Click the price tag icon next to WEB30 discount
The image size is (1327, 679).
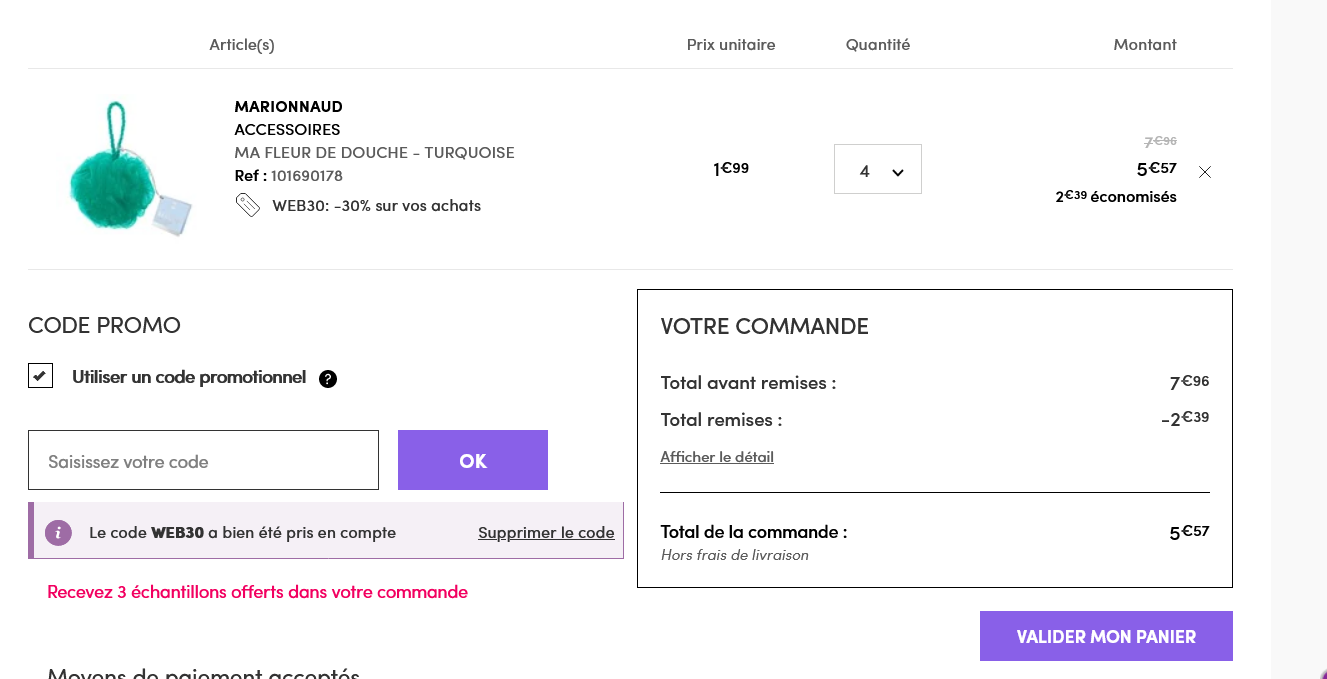point(247,205)
